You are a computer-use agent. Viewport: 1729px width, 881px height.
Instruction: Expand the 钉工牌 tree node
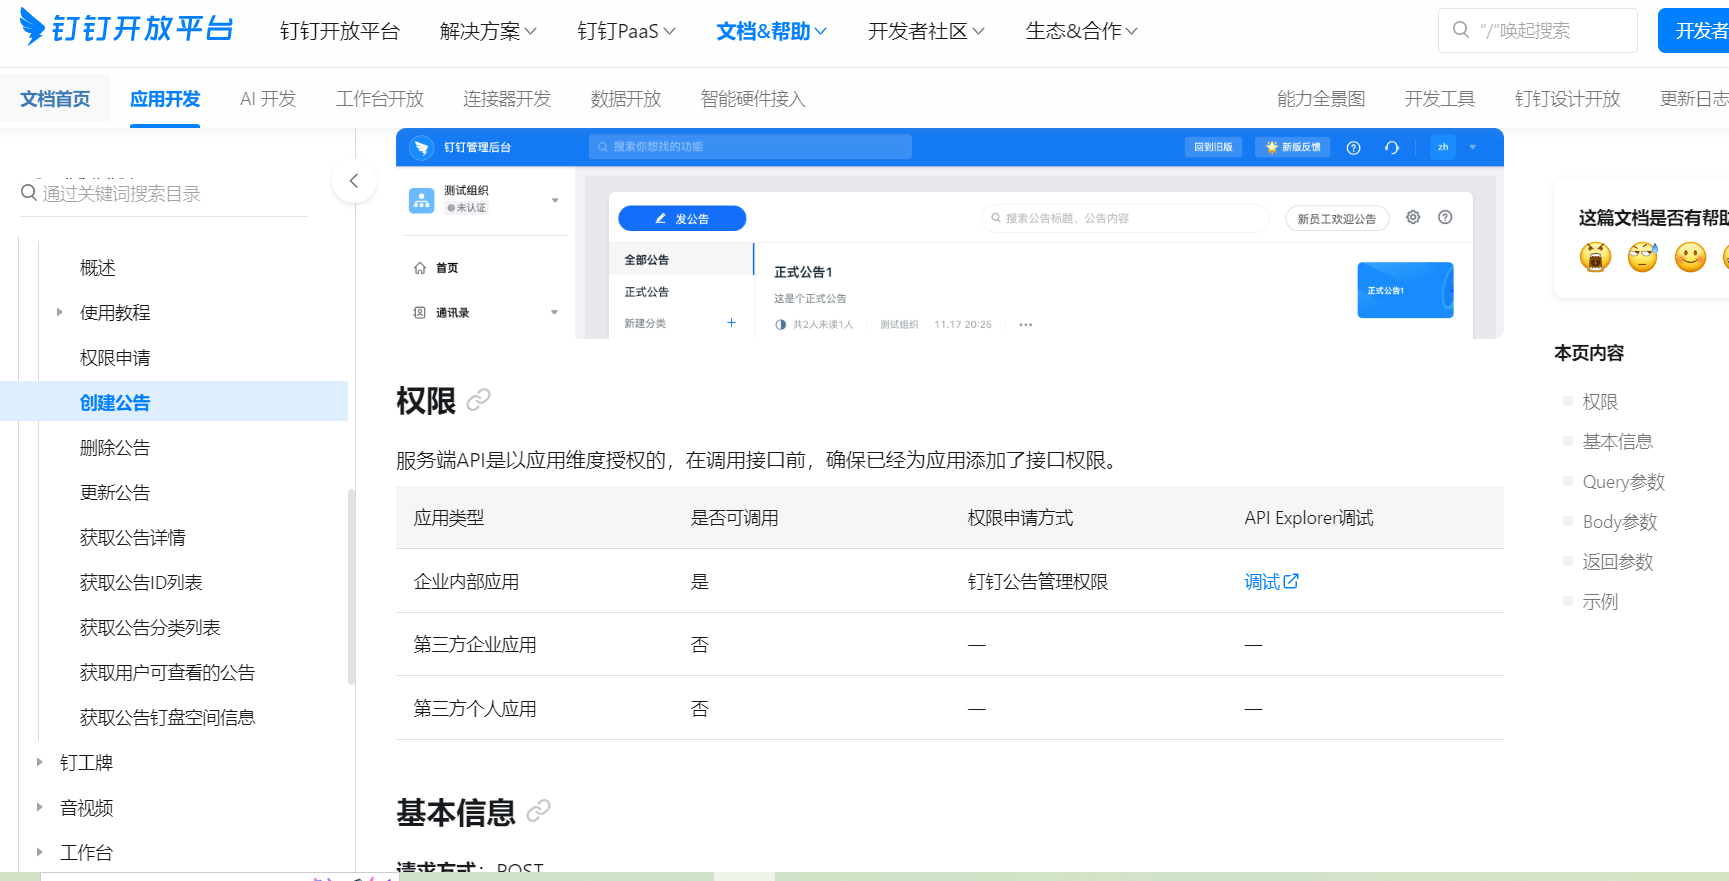pos(39,762)
